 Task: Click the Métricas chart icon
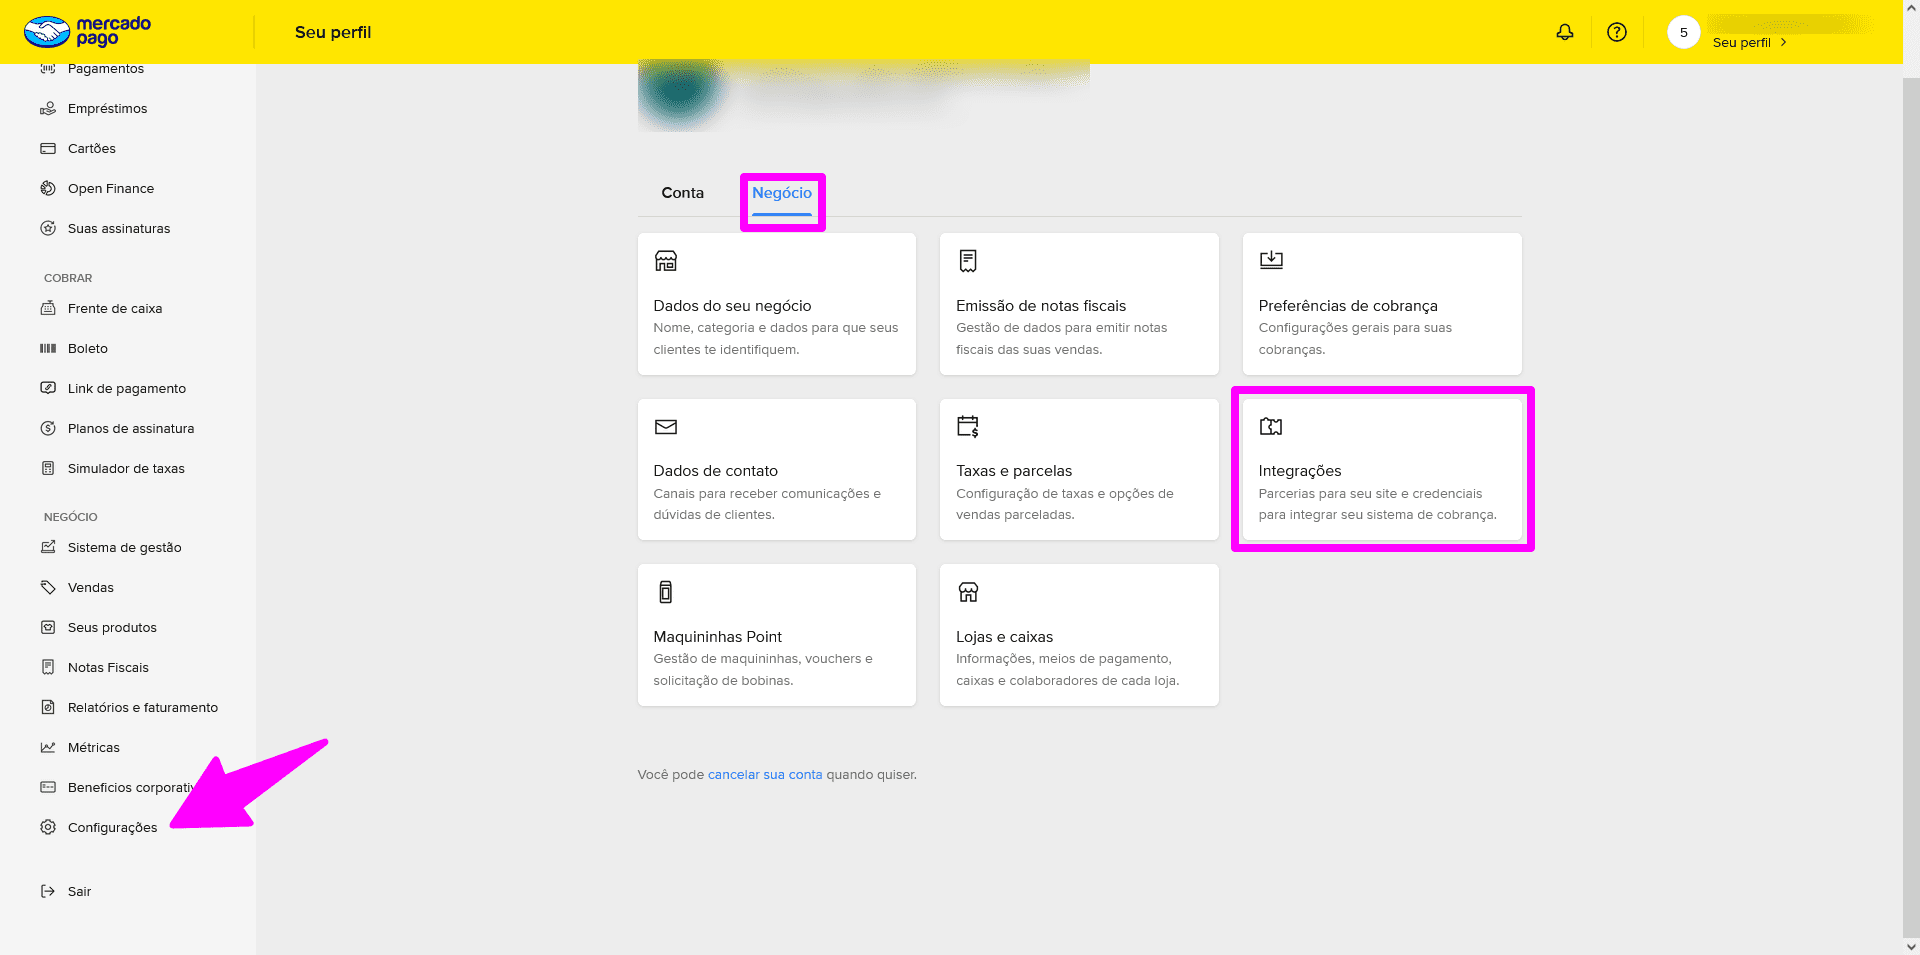click(48, 747)
